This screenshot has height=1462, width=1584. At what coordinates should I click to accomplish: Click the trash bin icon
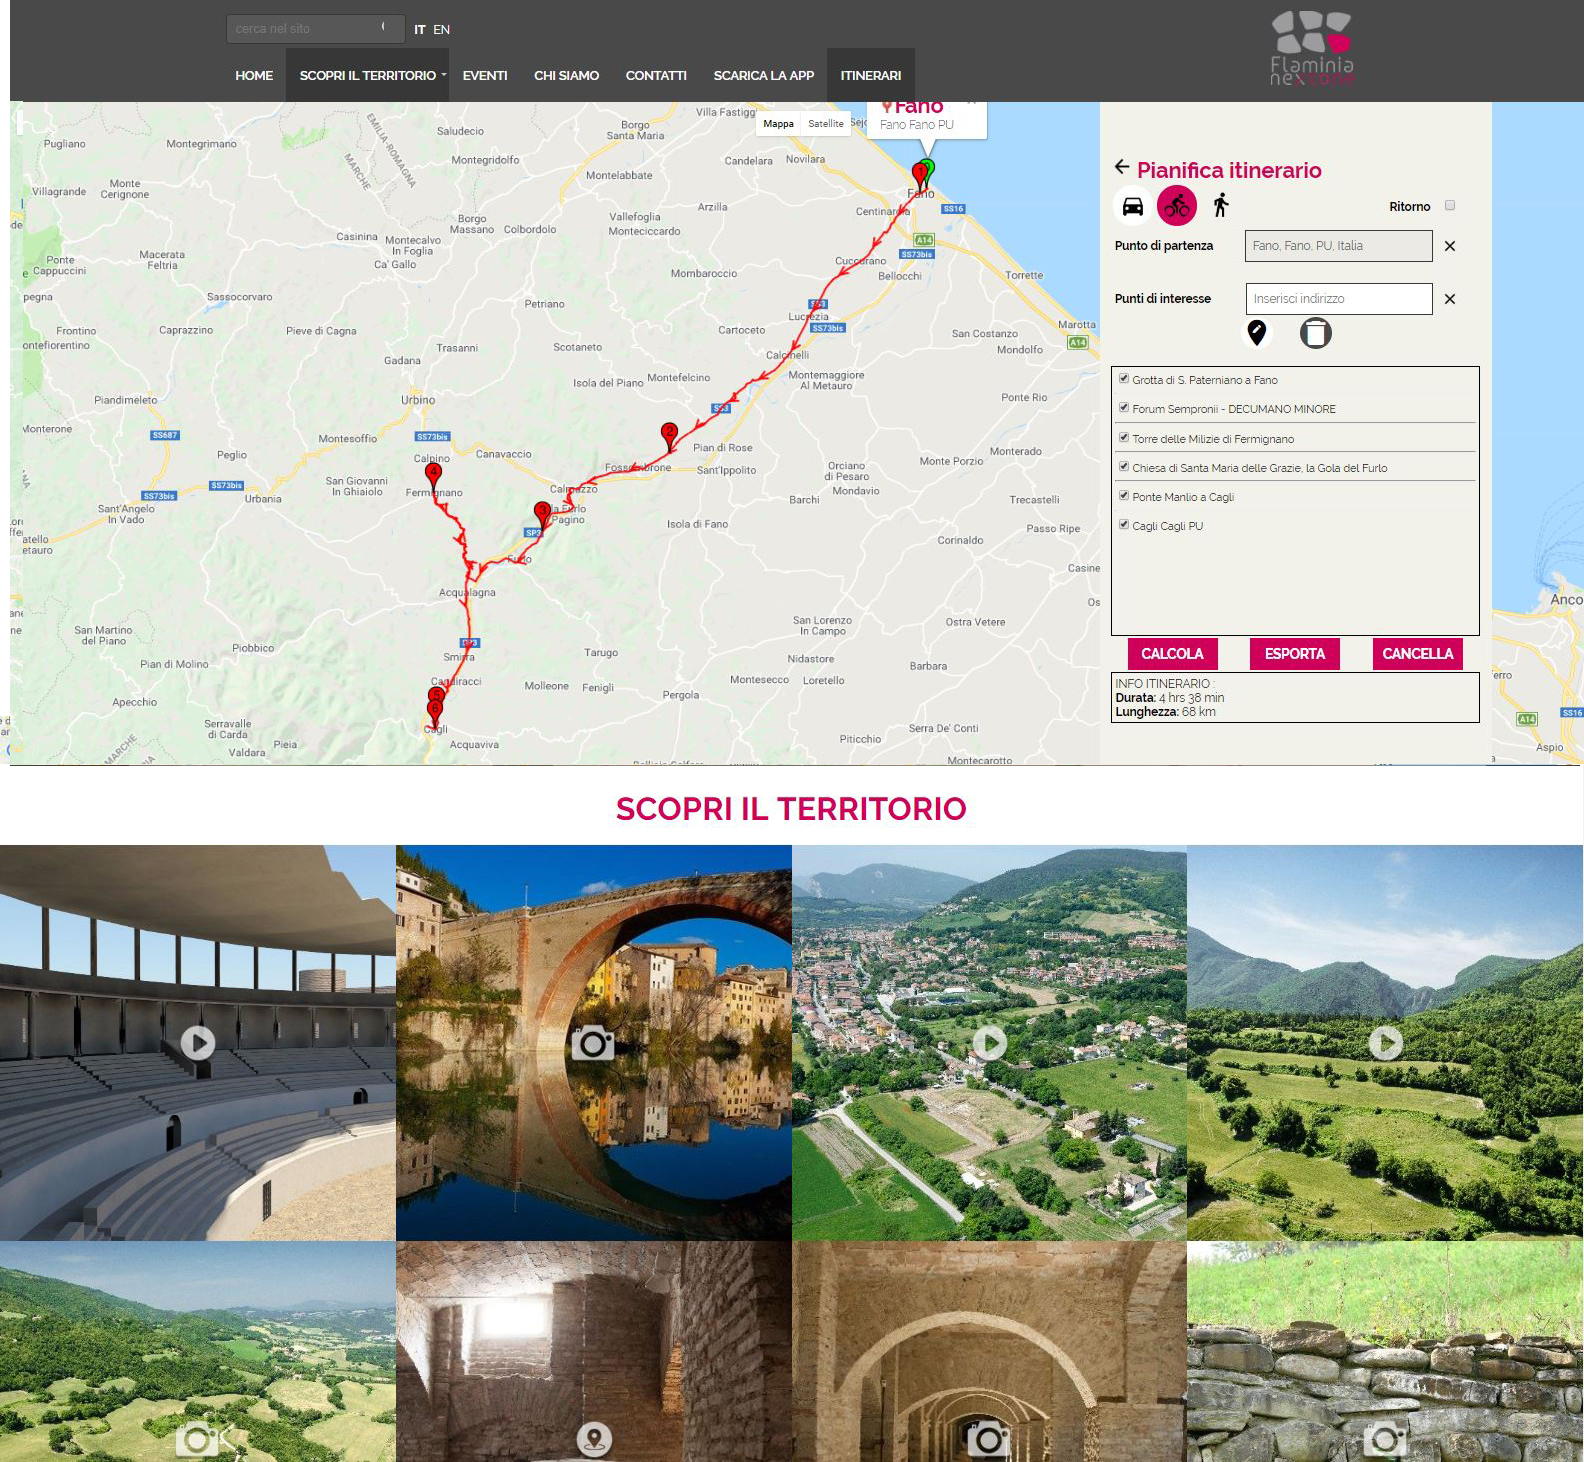(x=1315, y=333)
